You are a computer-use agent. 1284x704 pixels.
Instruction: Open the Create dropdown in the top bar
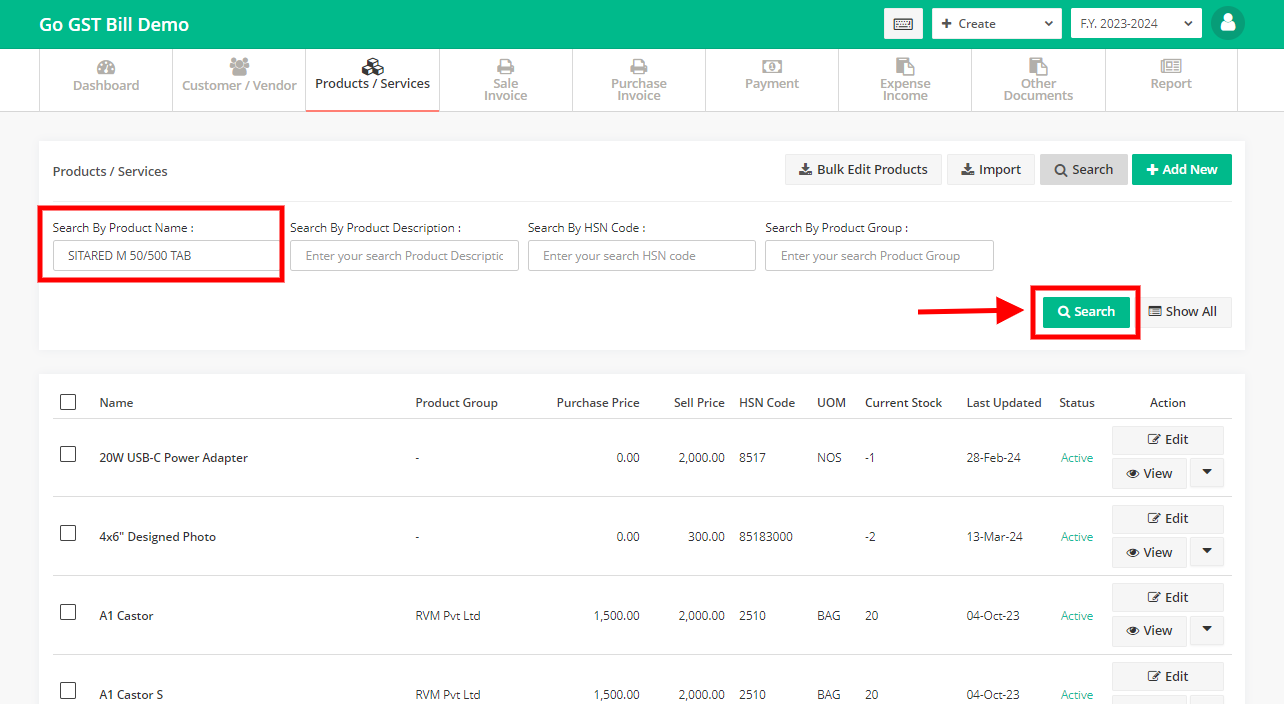coord(996,23)
